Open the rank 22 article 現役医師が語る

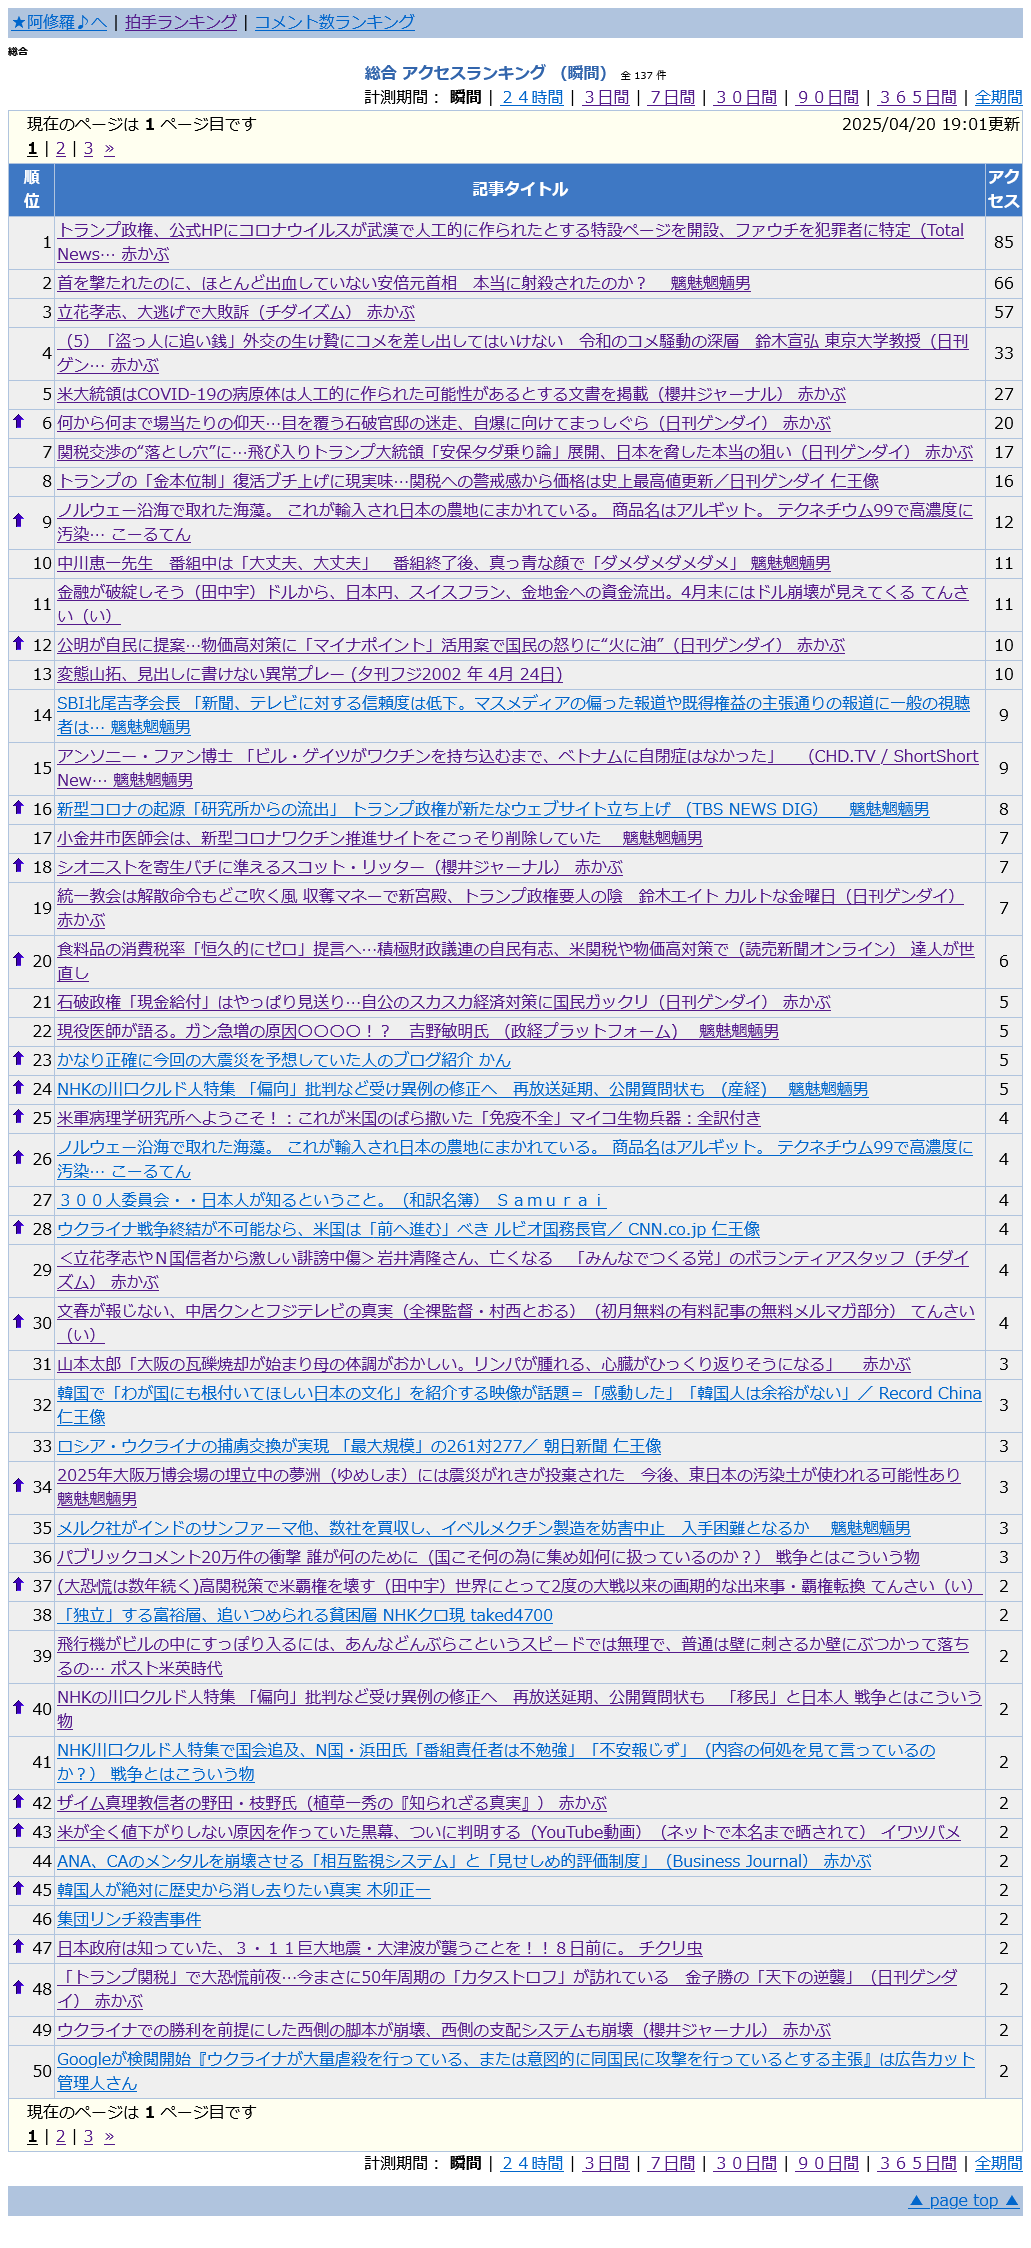[x=417, y=1031]
